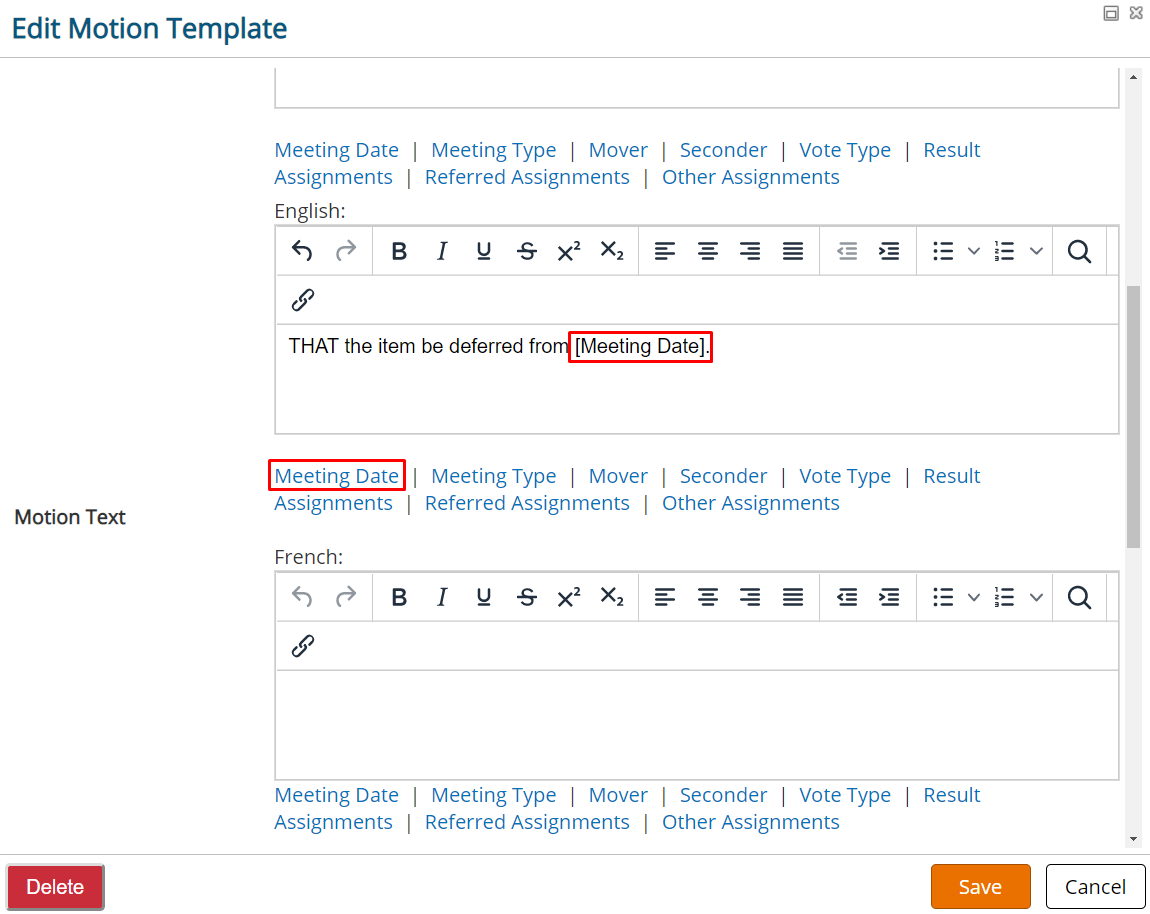
Task: Click the Underline icon in the English toolbar
Action: [484, 251]
